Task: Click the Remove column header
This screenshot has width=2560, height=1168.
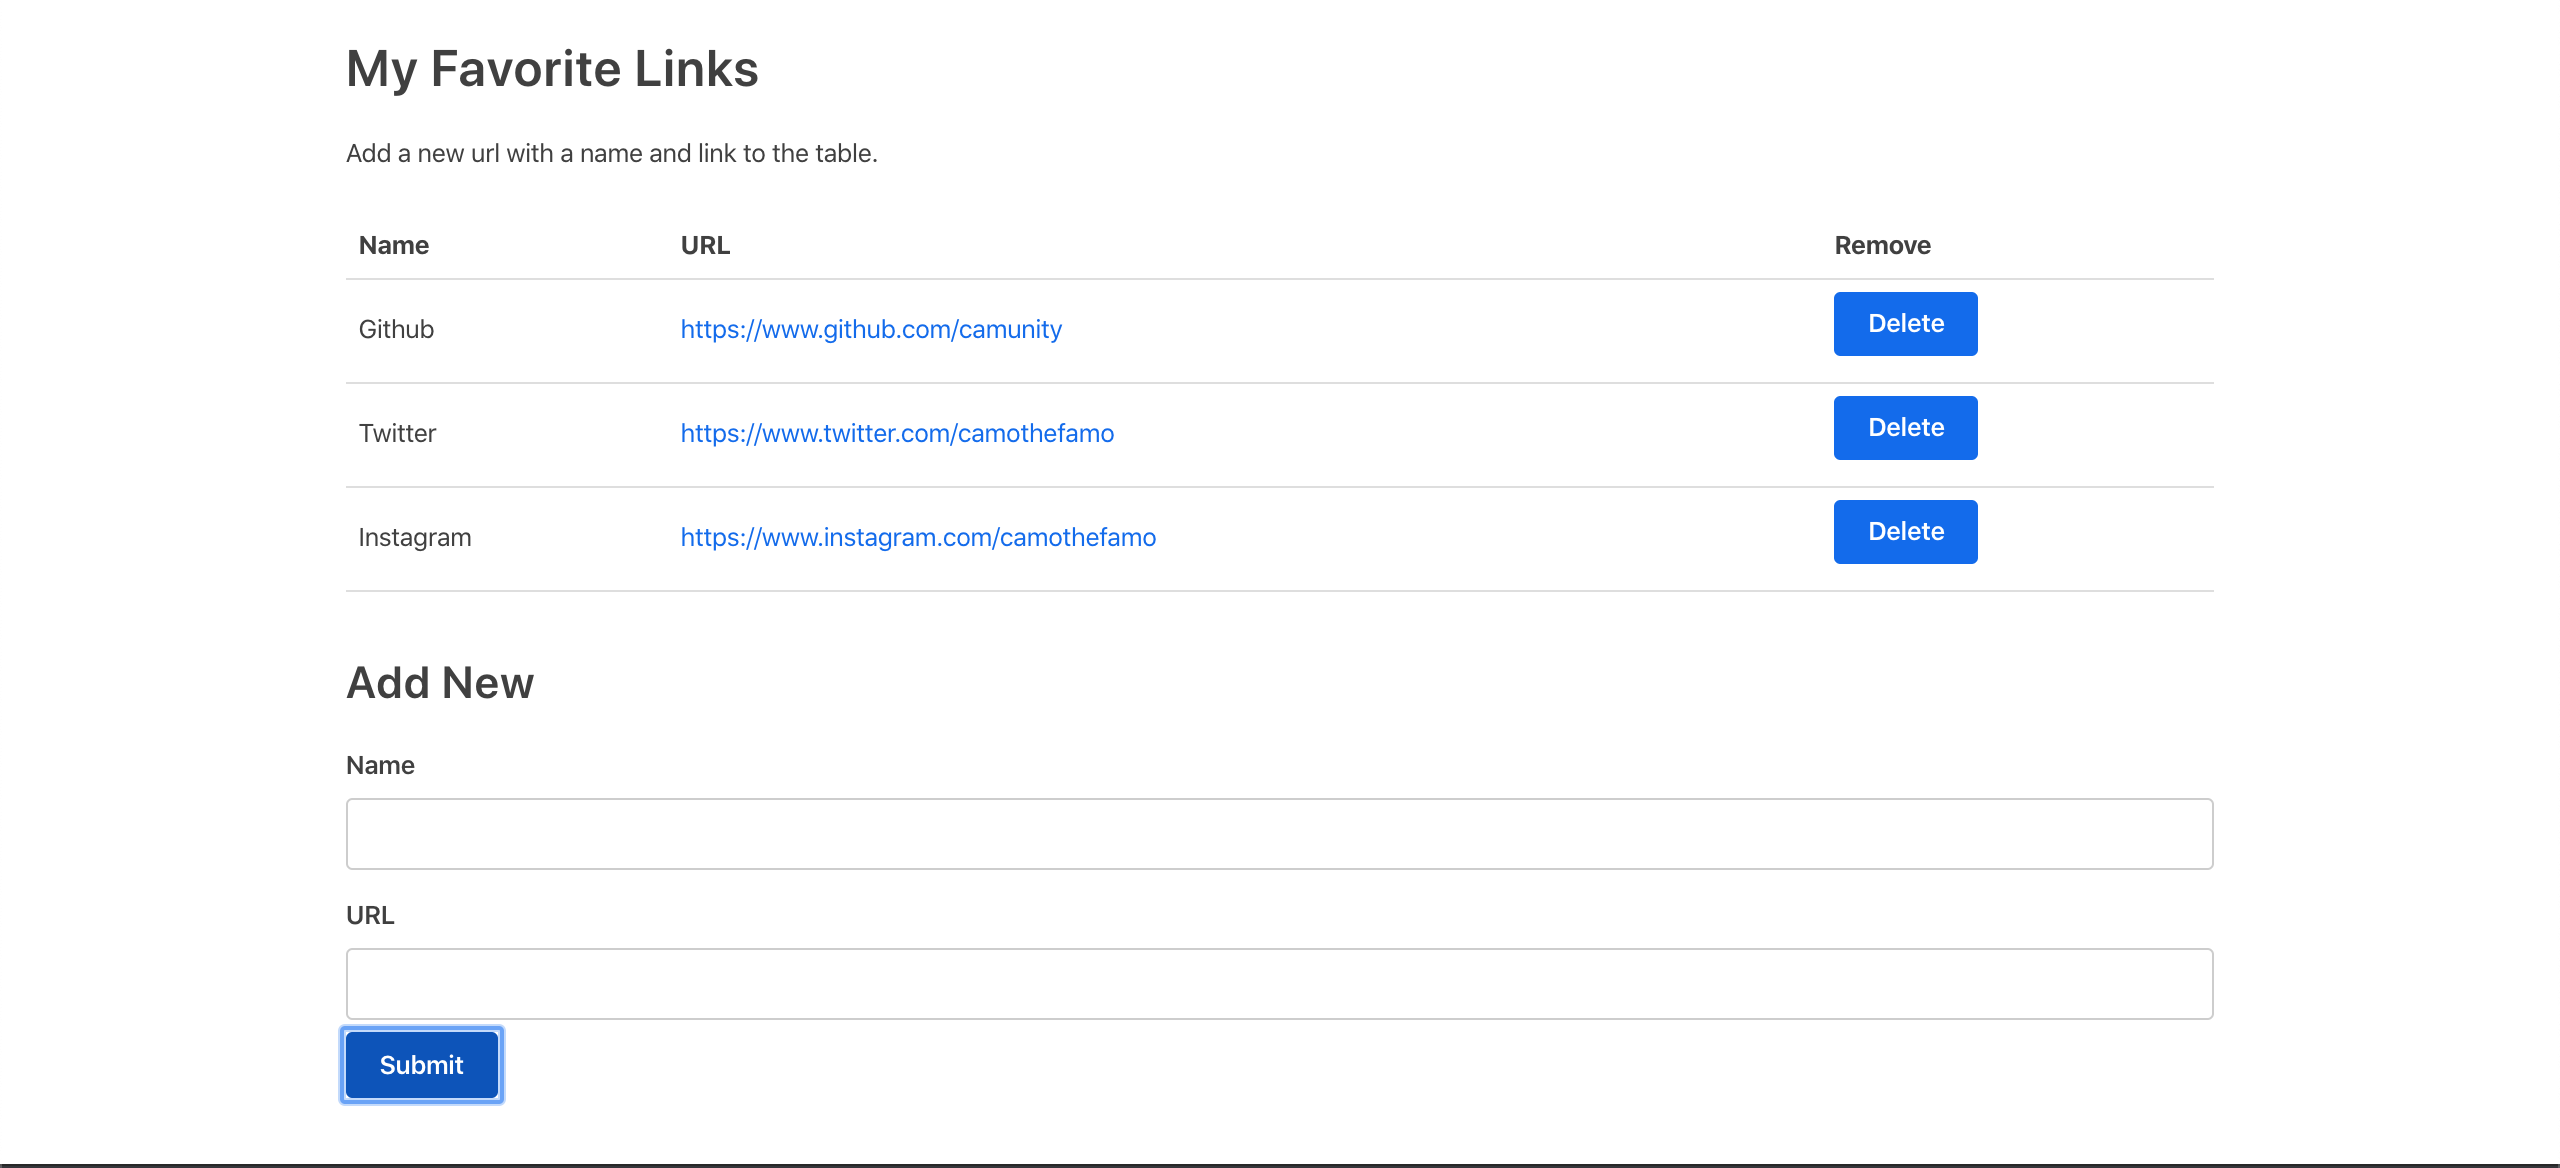Action: 1882,245
